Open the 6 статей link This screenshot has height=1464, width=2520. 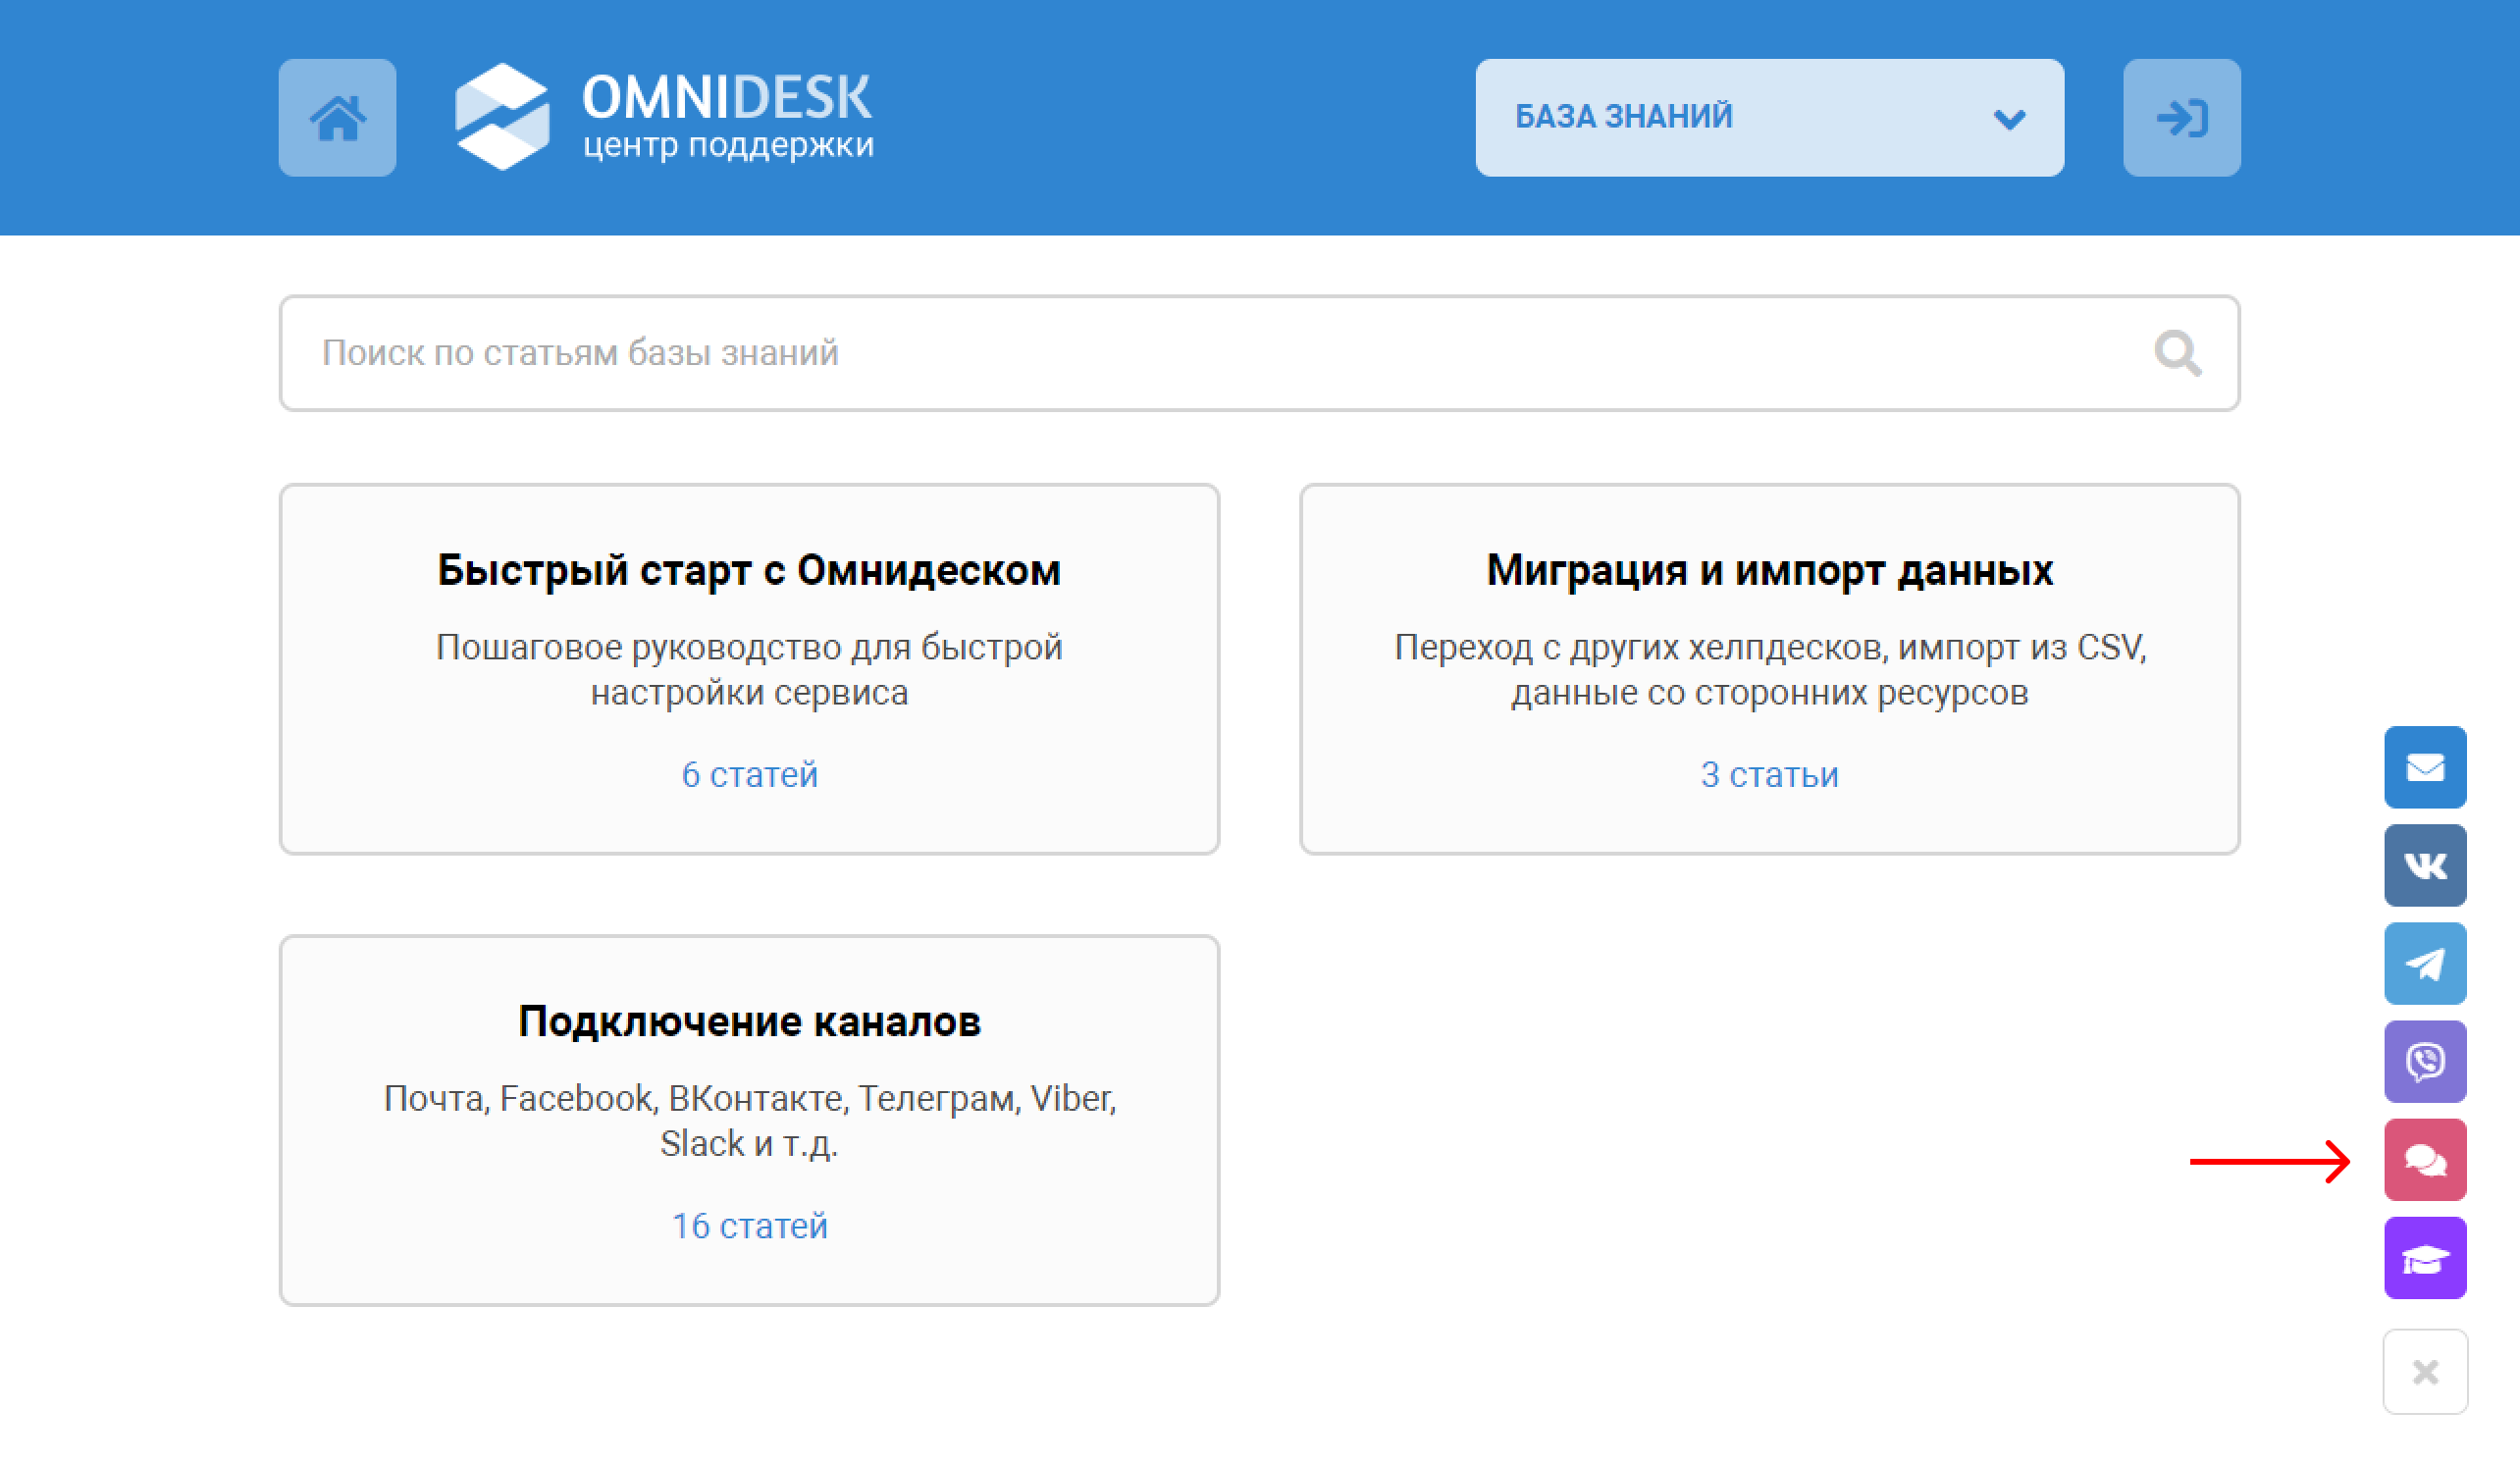749,775
